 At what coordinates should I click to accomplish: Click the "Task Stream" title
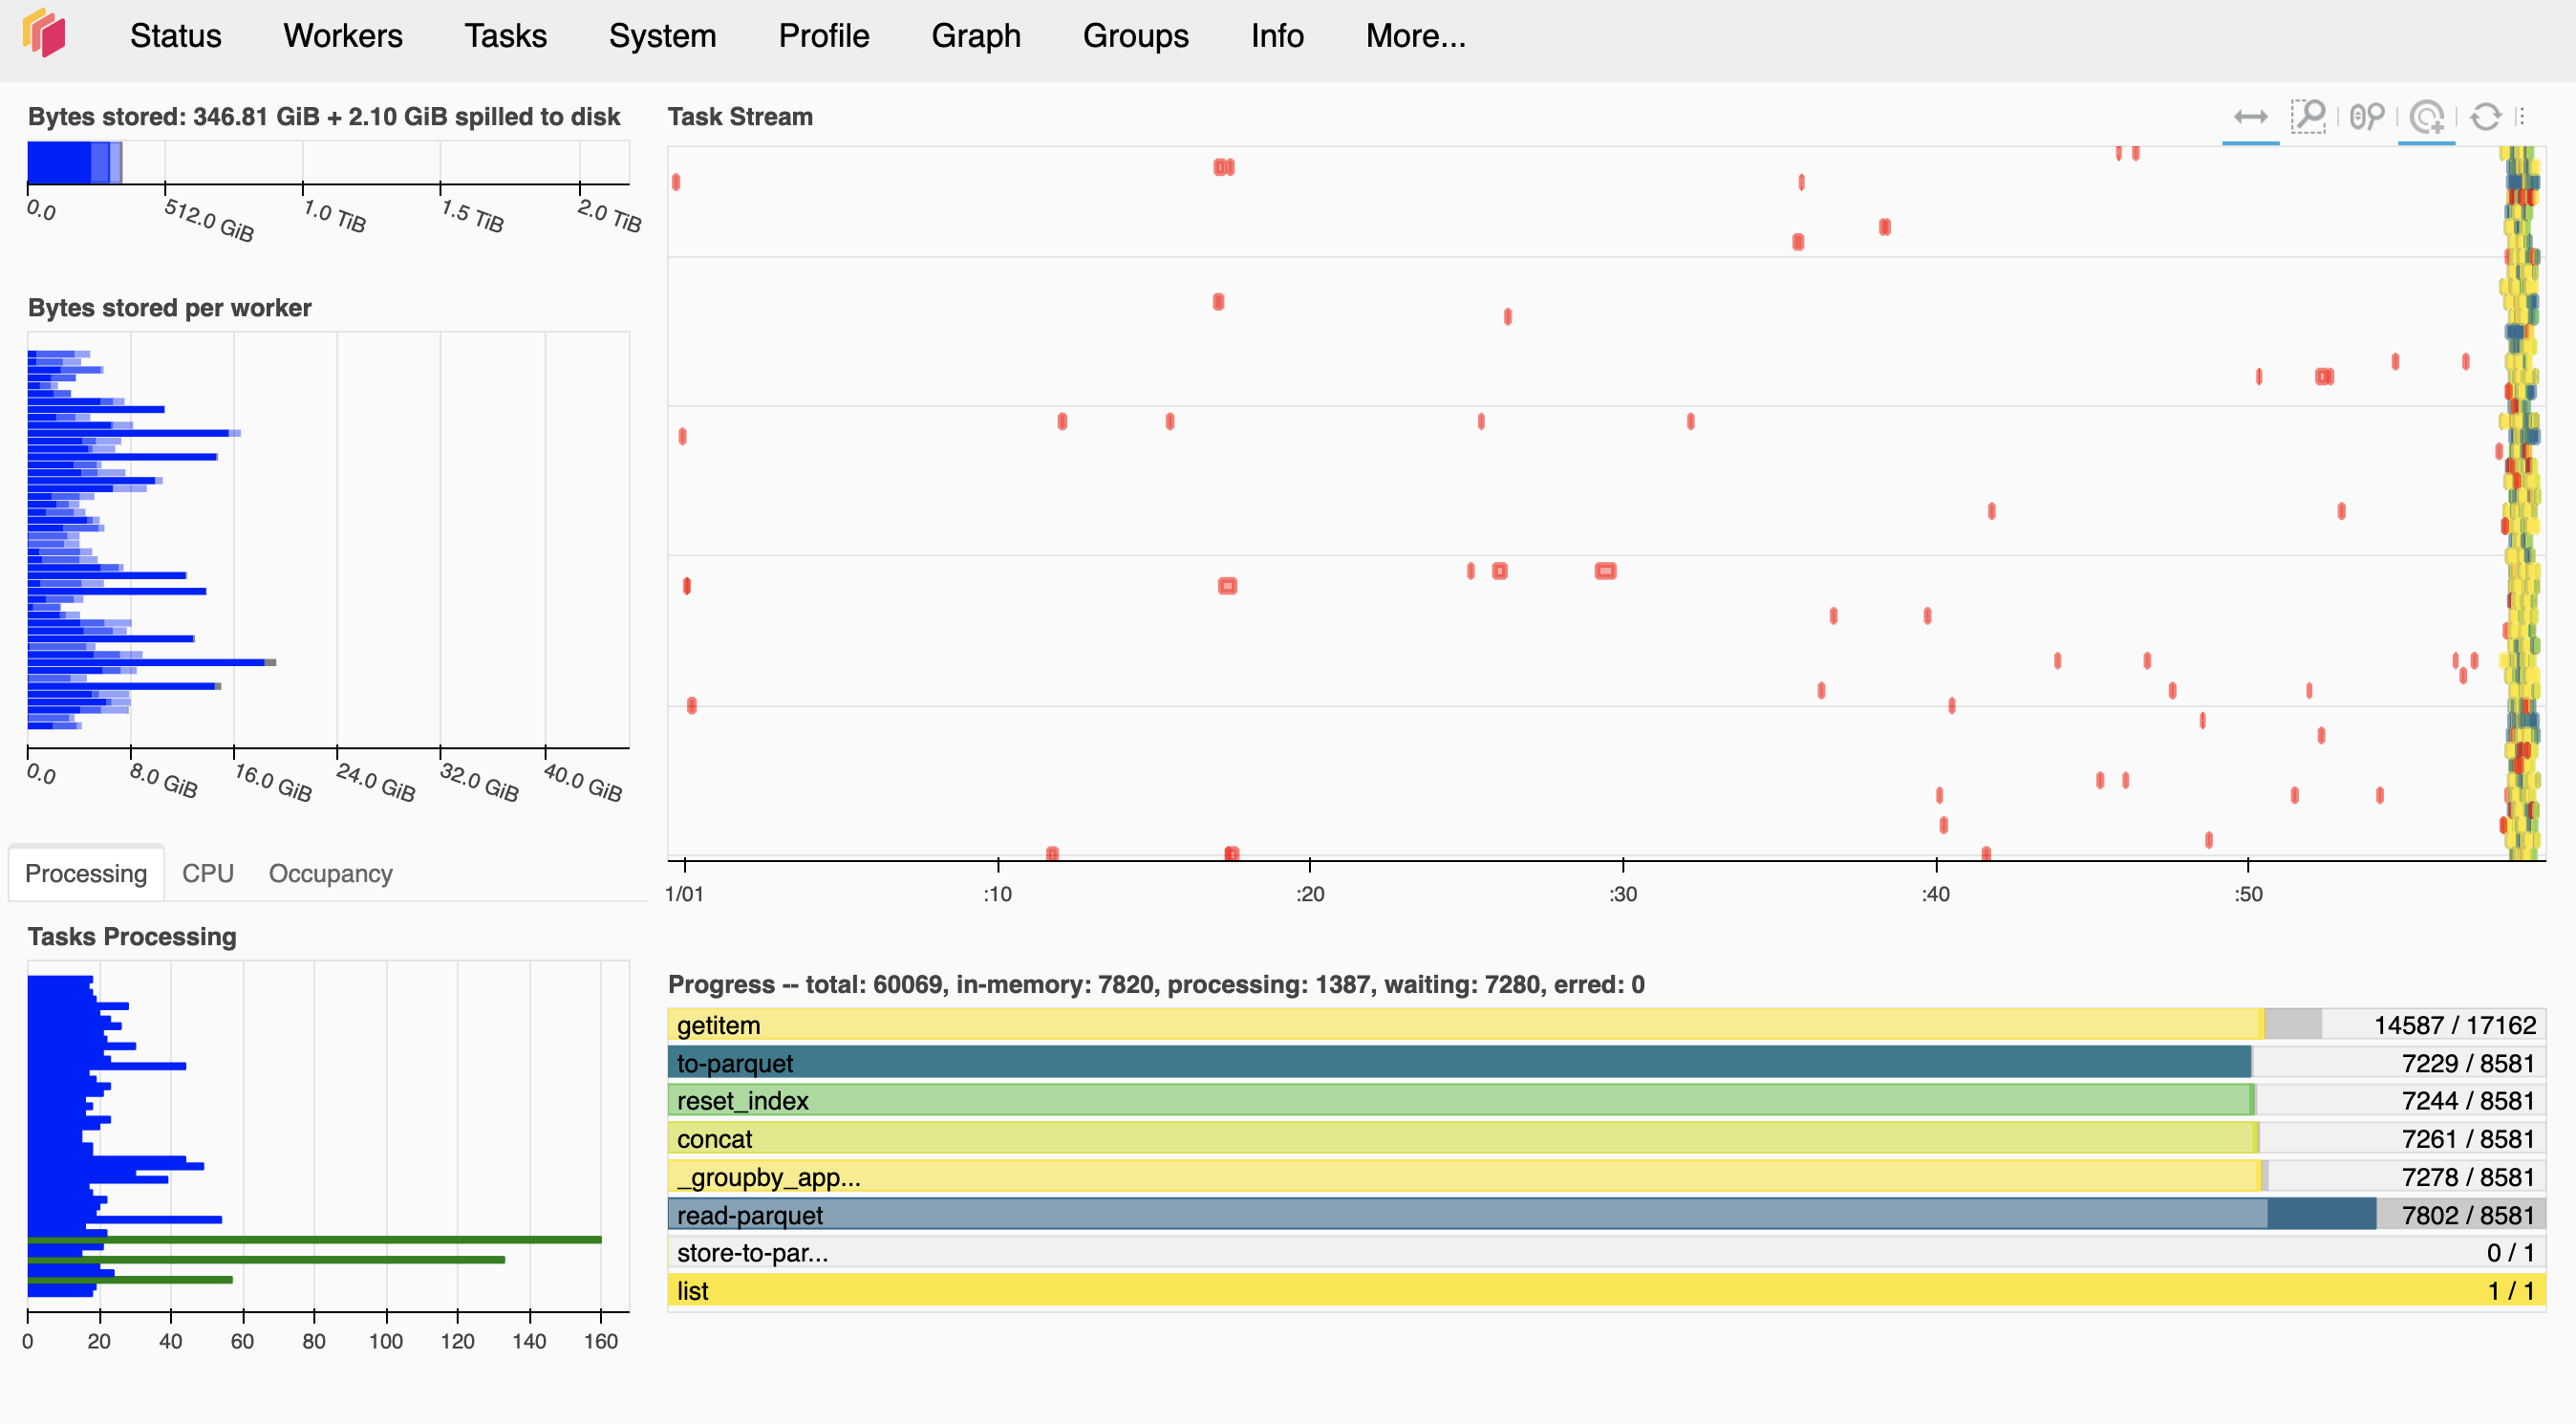pyautogui.click(x=740, y=117)
